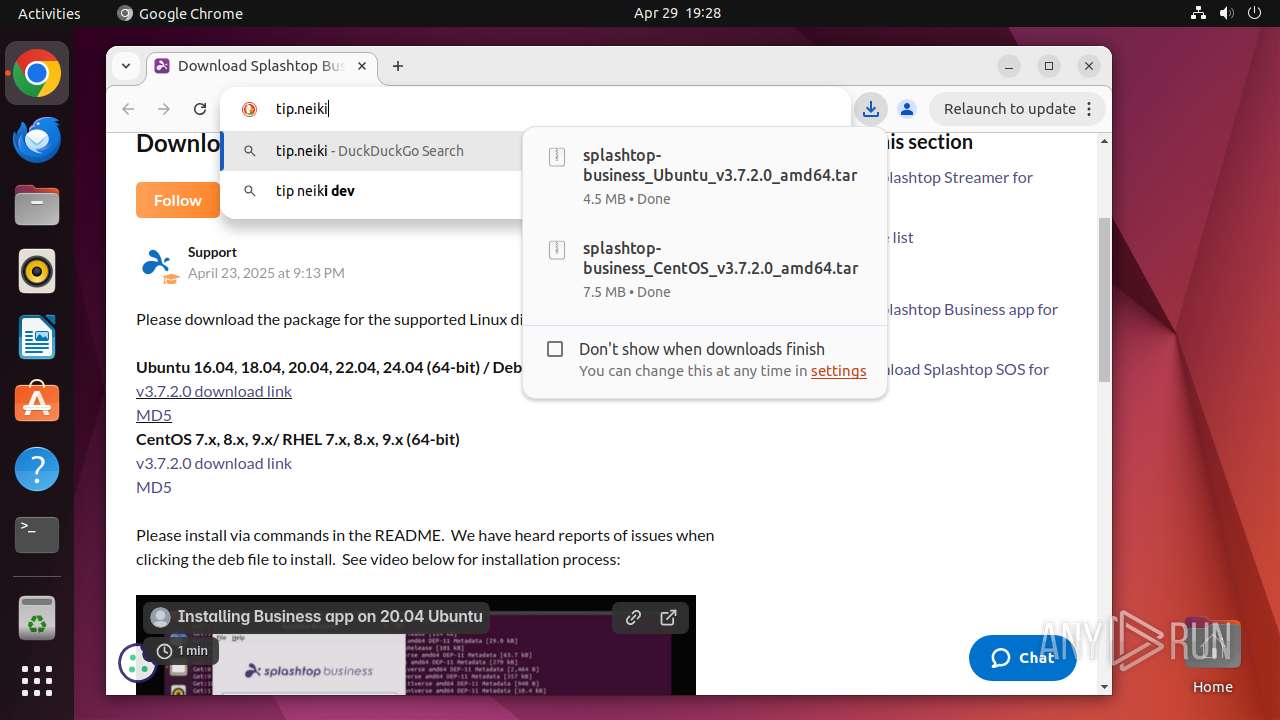The image size is (1280, 720).
Task: Copy the video link icon
Action: click(633, 617)
